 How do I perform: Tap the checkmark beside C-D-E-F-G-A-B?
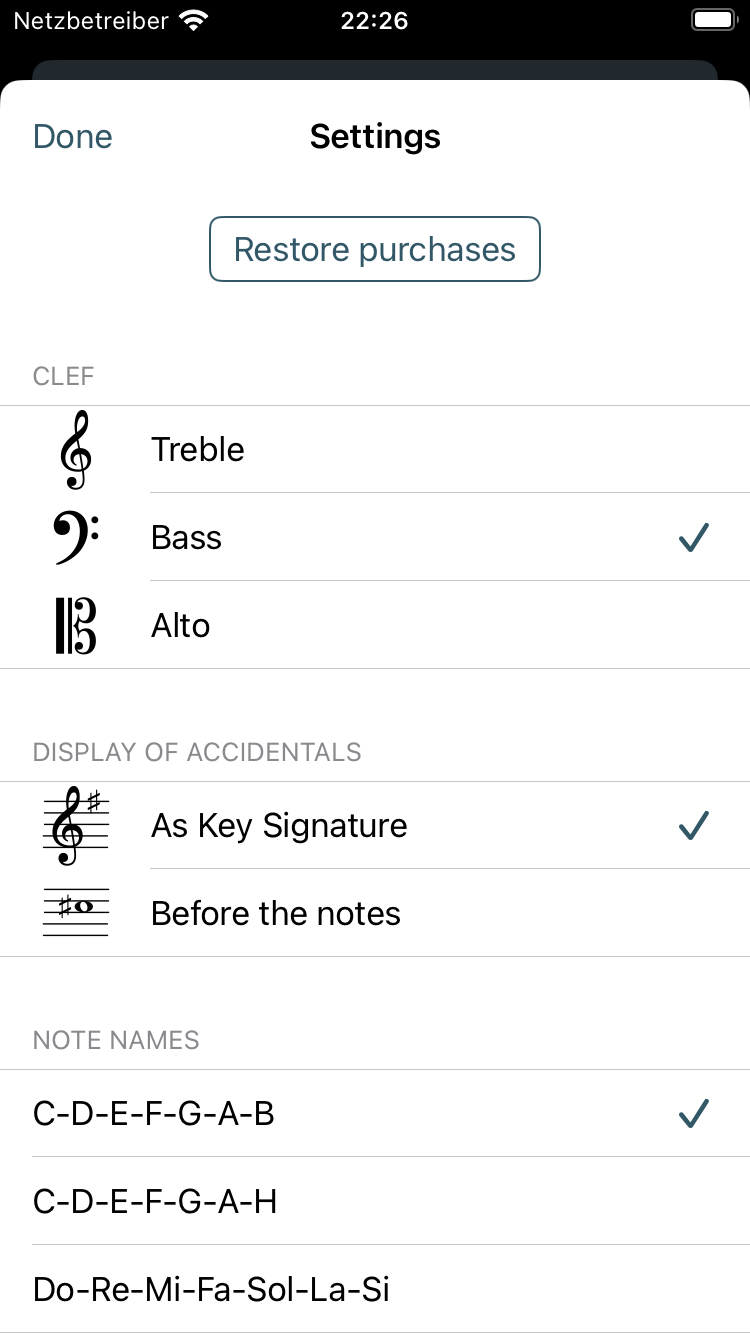[x=693, y=1114]
